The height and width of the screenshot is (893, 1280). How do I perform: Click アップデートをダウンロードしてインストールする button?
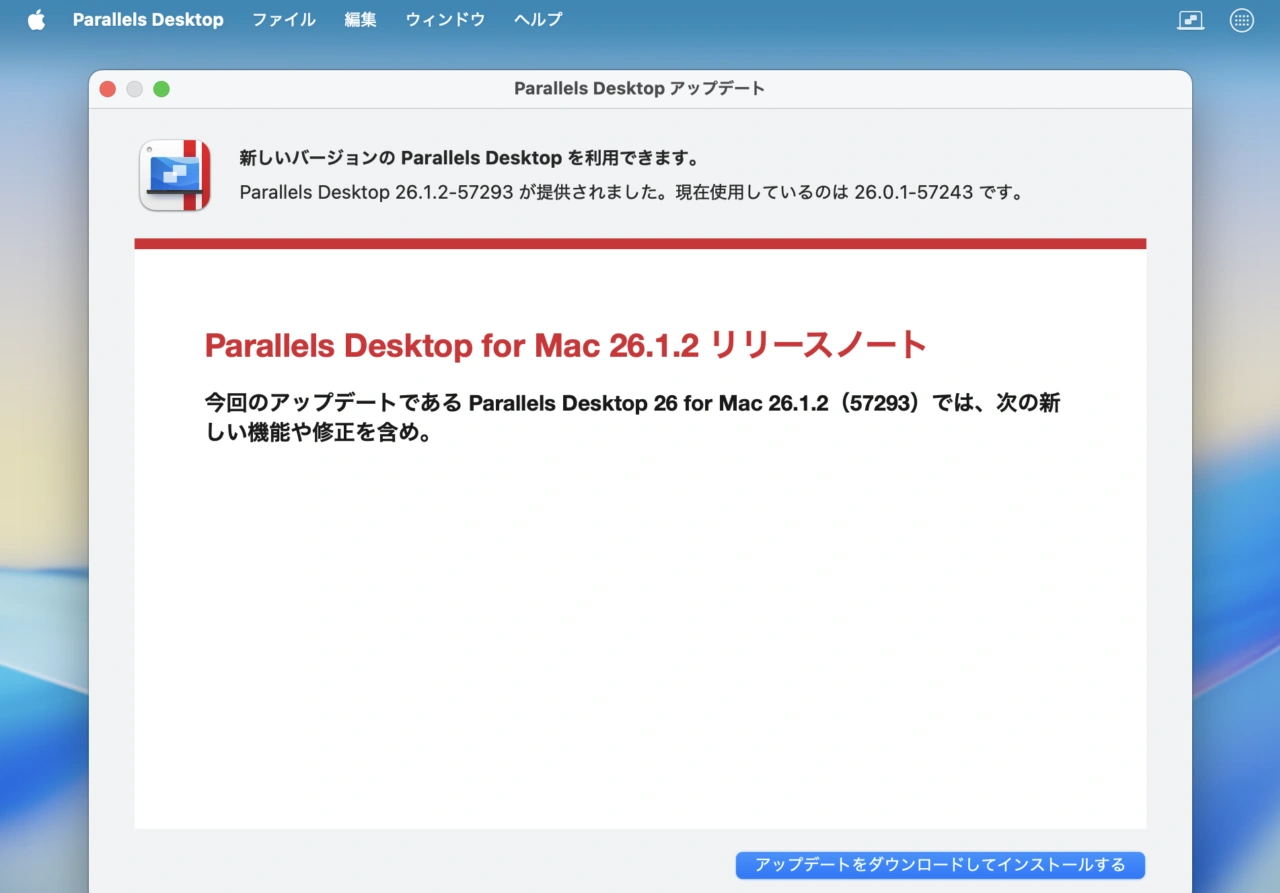[940, 864]
